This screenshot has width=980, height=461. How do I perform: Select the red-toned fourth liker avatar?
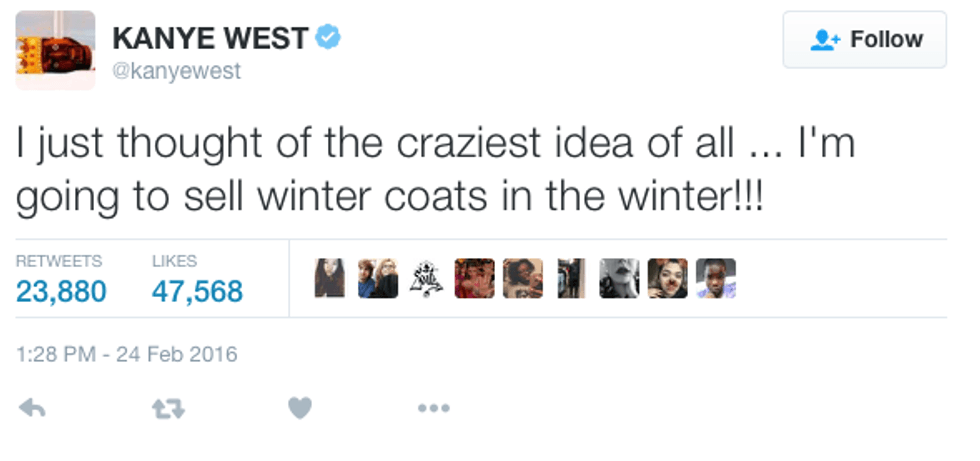[x=474, y=278]
